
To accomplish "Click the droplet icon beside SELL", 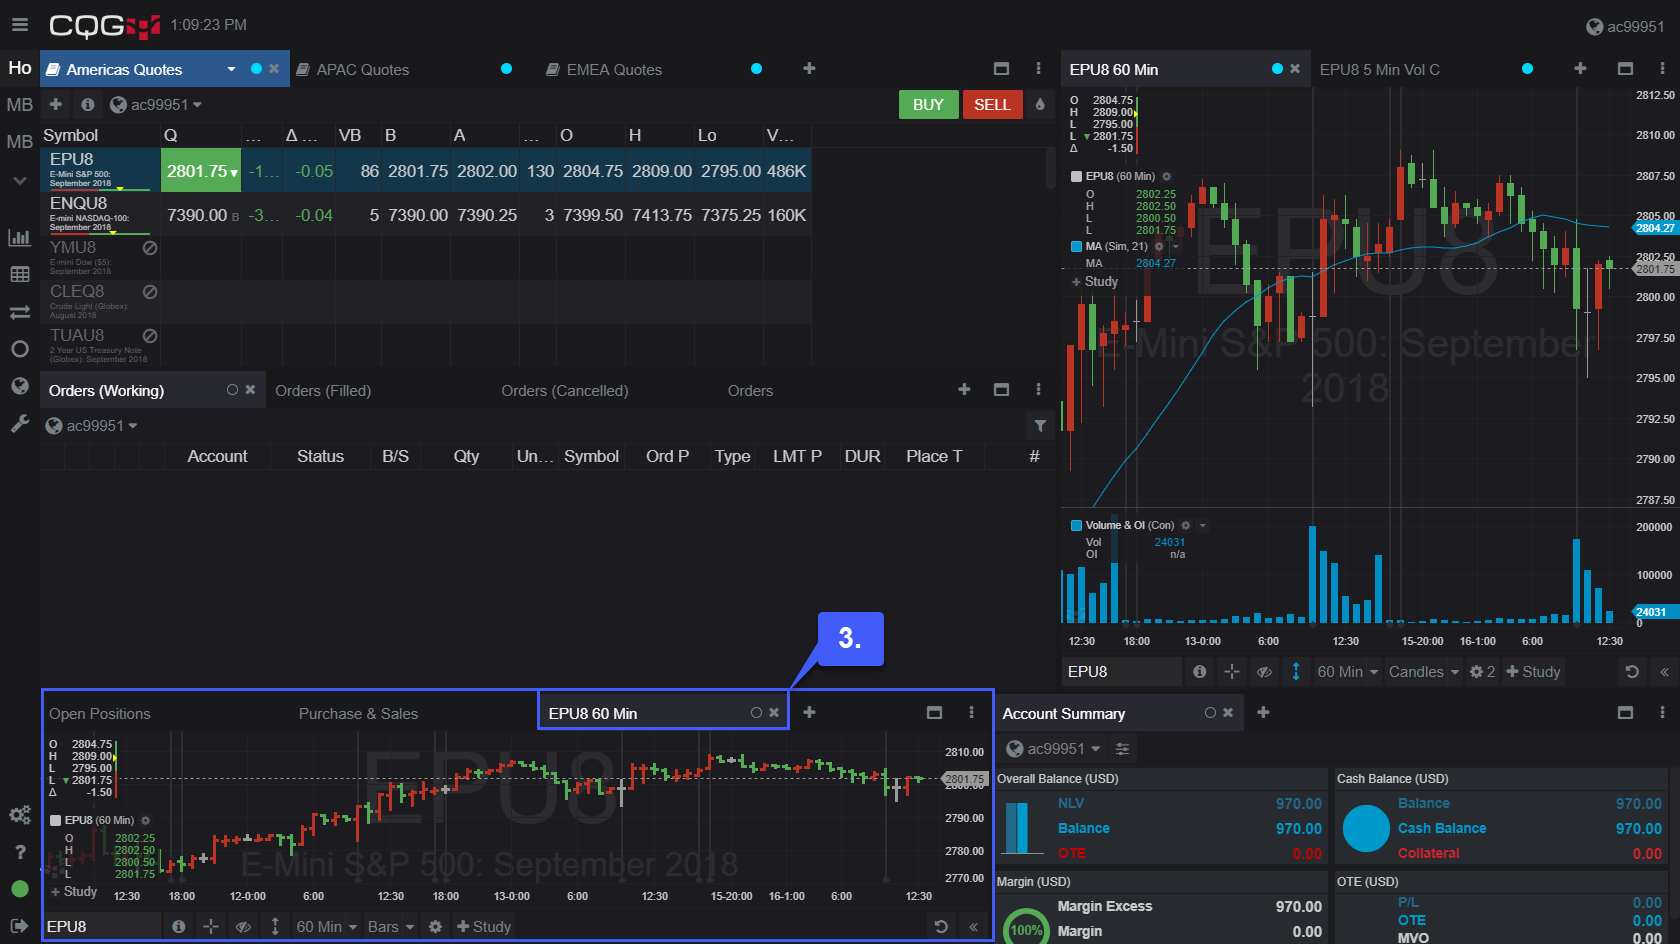I will click(x=1040, y=104).
